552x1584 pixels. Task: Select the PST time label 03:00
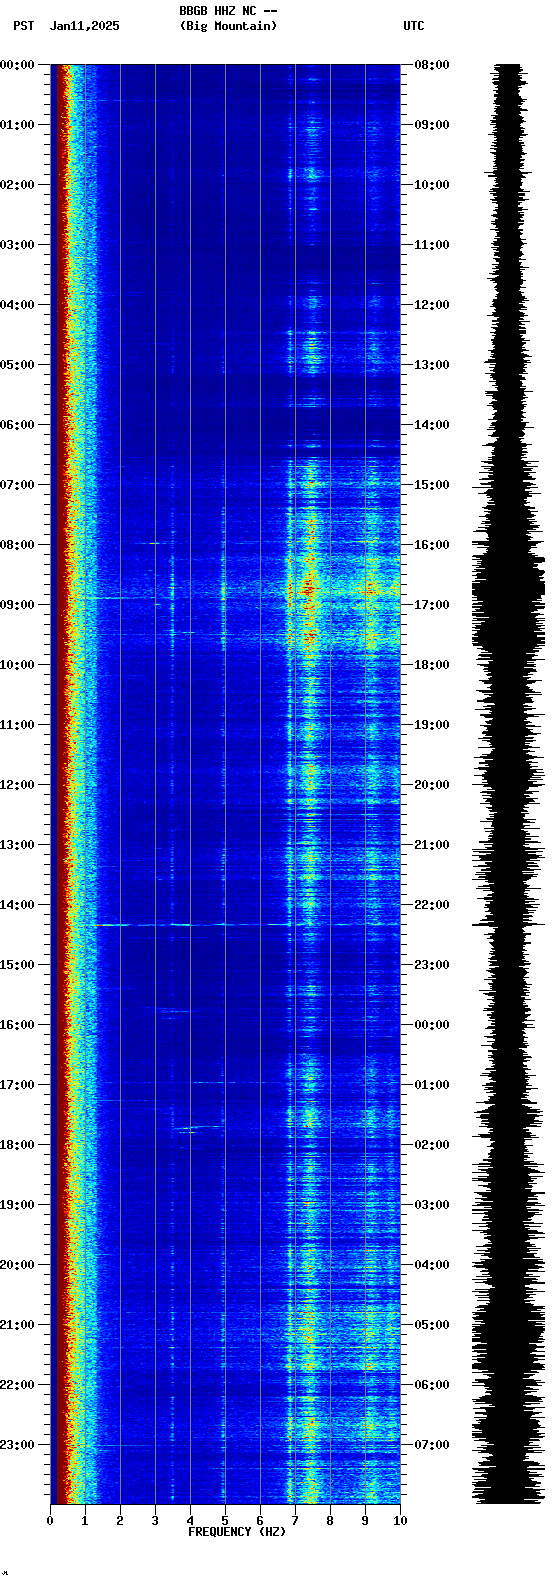click(x=17, y=245)
